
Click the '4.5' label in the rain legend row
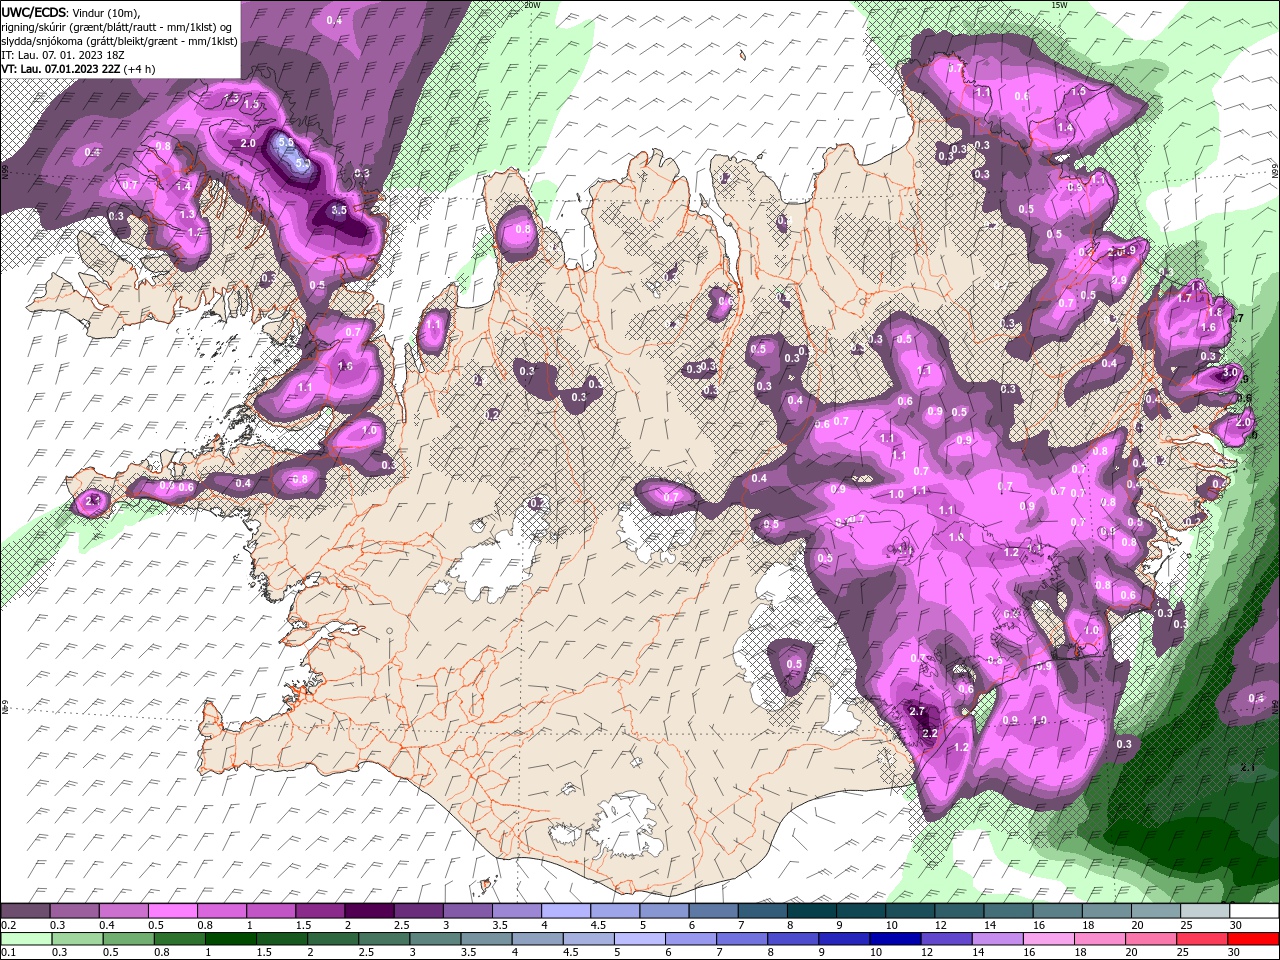[571, 953]
